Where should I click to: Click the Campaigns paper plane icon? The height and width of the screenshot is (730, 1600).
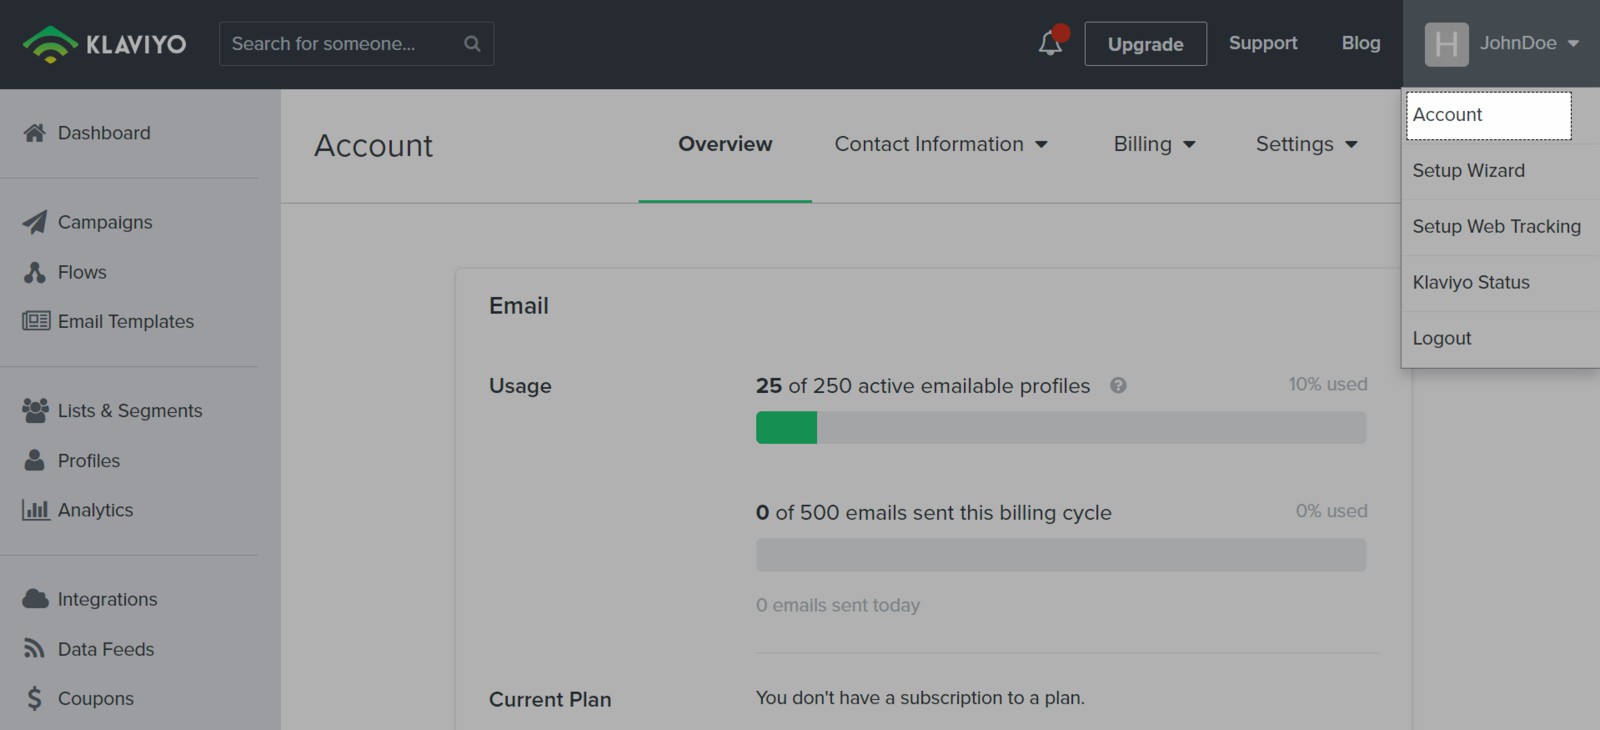pyautogui.click(x=35, y=222)
